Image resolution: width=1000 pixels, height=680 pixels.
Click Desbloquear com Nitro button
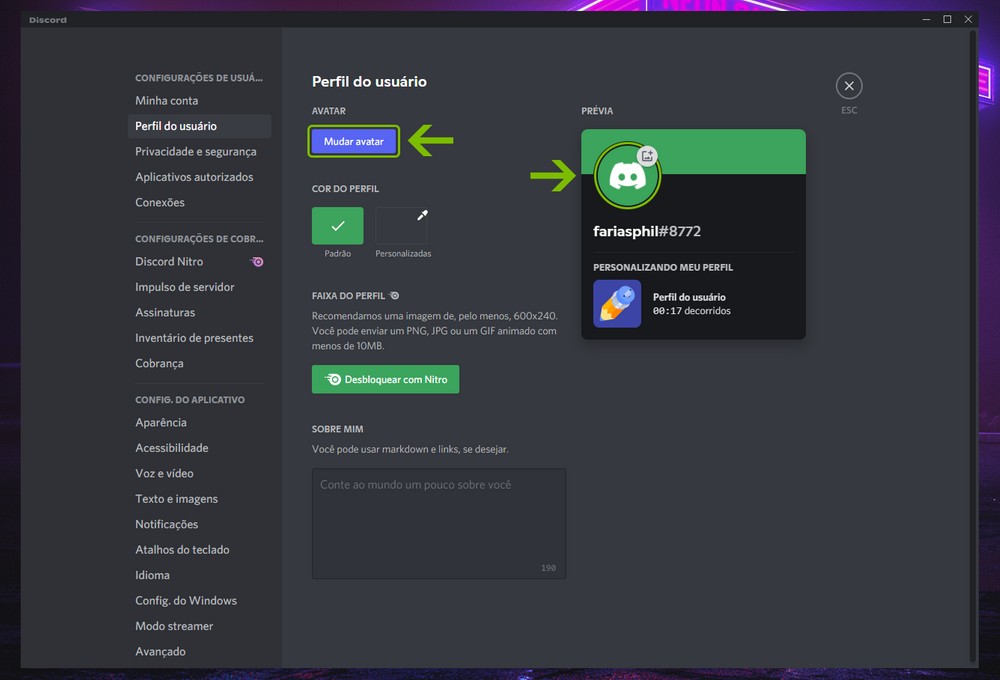click(x=385, y=380)
